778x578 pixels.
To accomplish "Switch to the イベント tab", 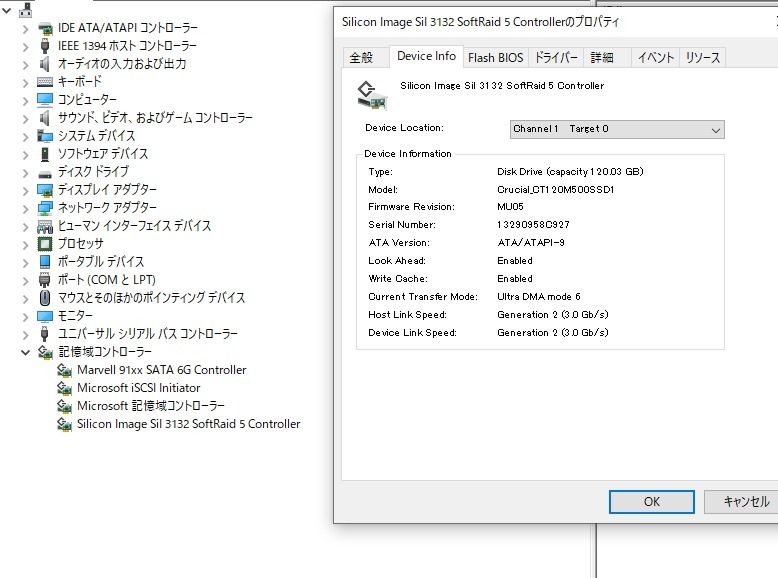I will point(655,58).
